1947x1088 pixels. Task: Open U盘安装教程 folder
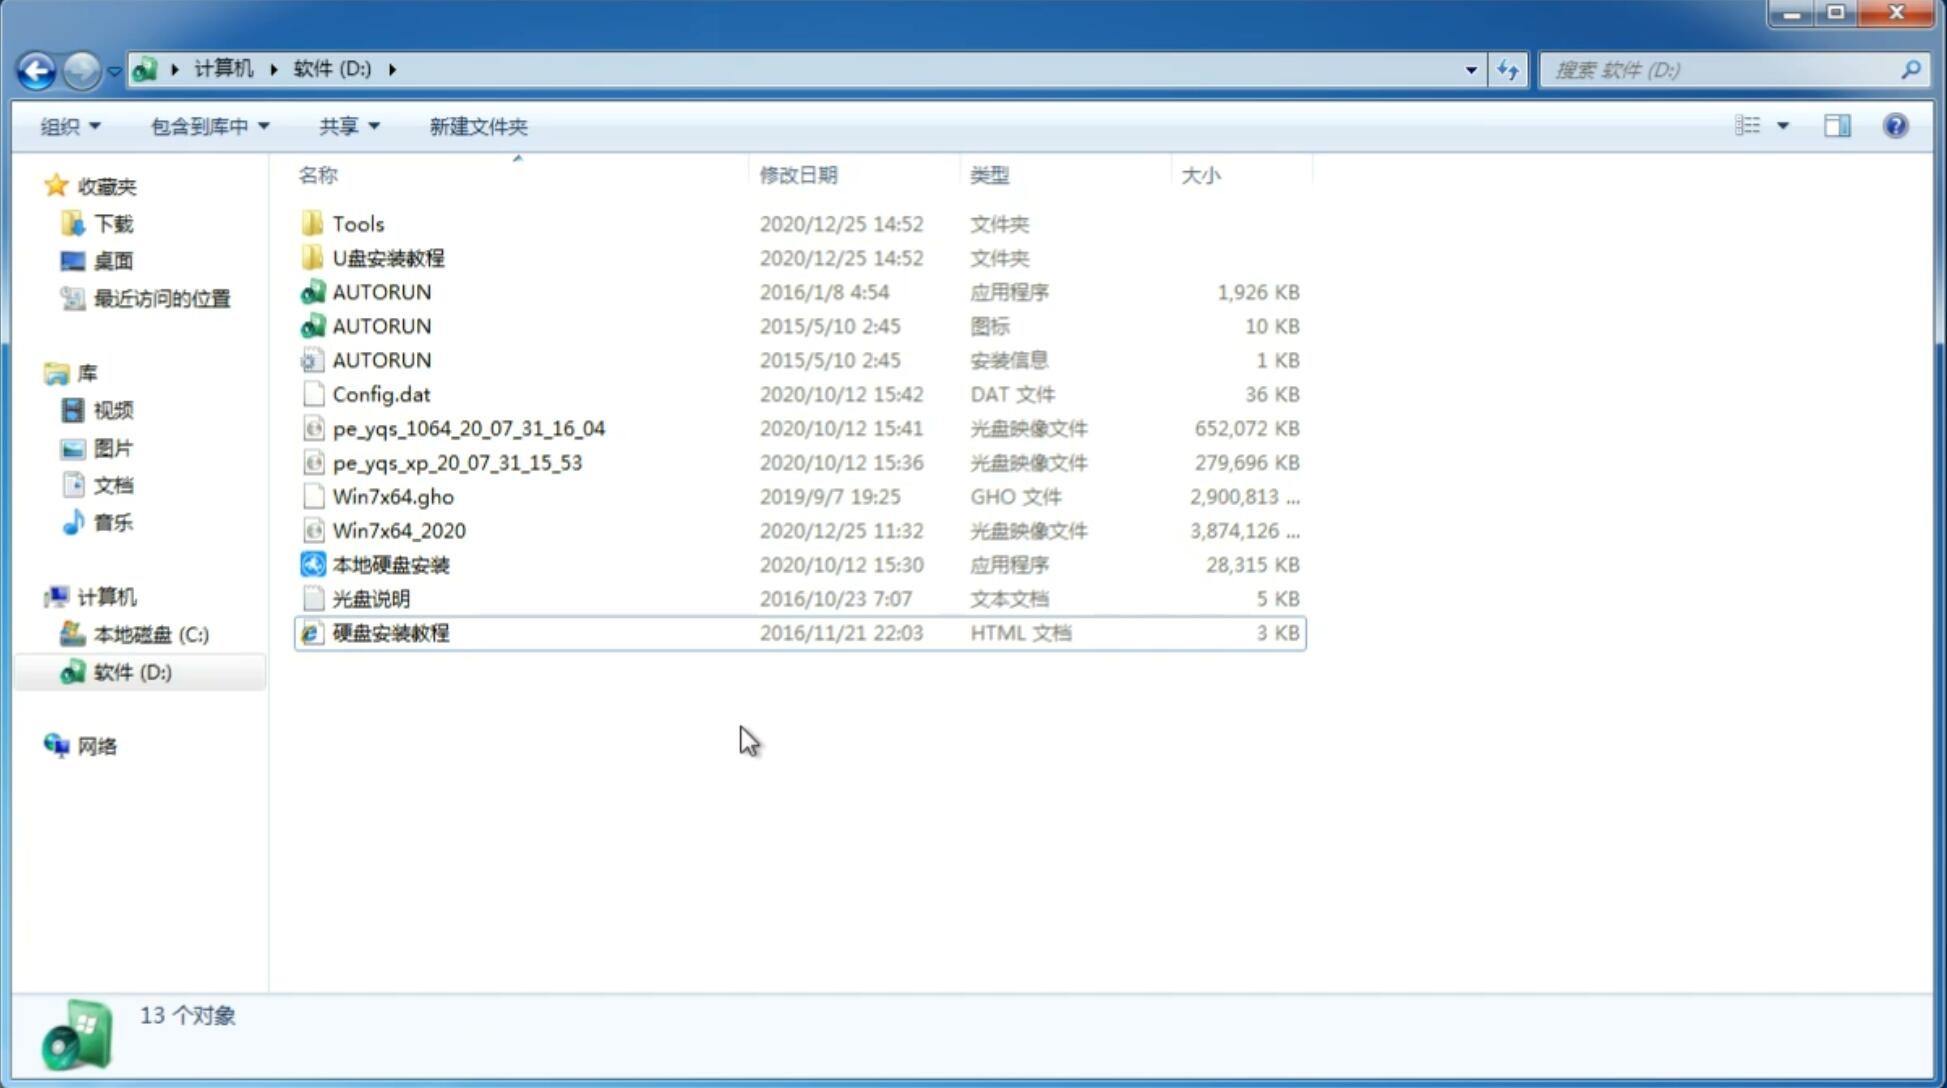click(388, 257)
